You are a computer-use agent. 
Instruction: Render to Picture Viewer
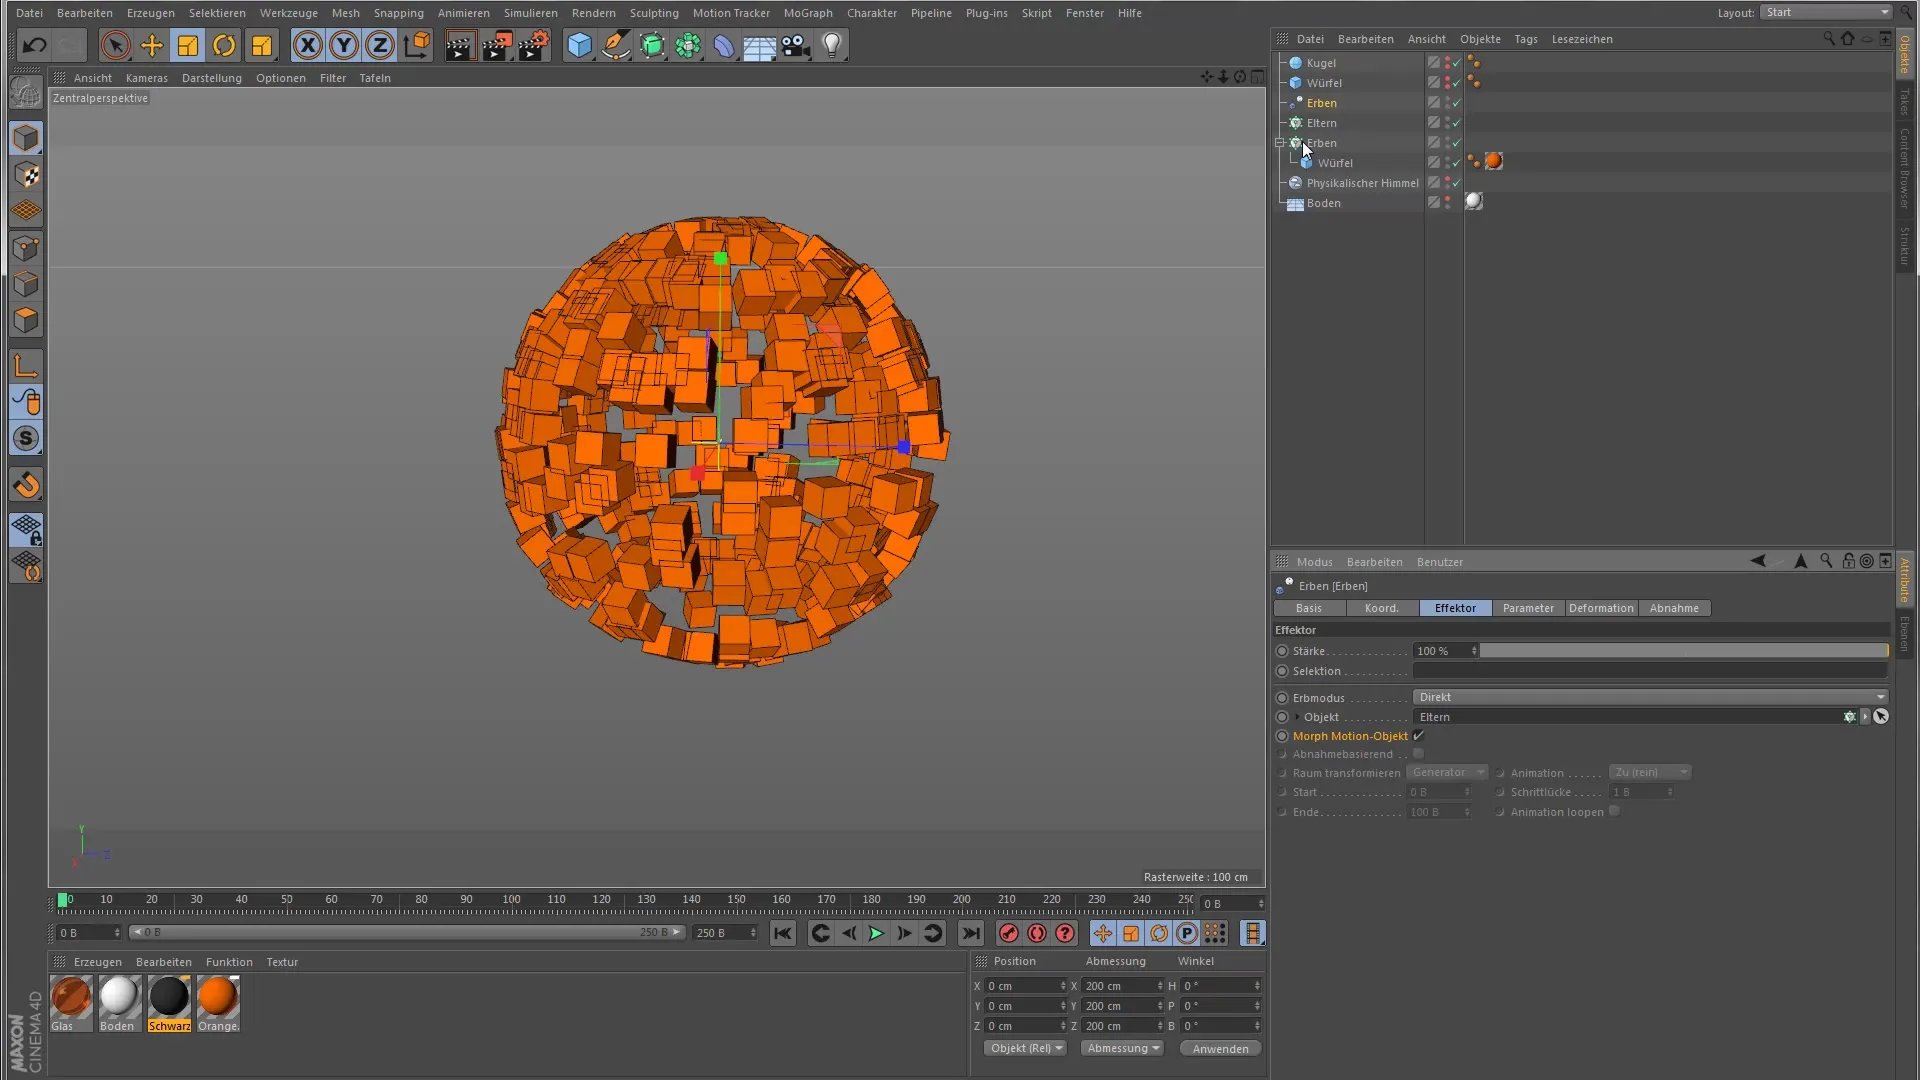497,45
